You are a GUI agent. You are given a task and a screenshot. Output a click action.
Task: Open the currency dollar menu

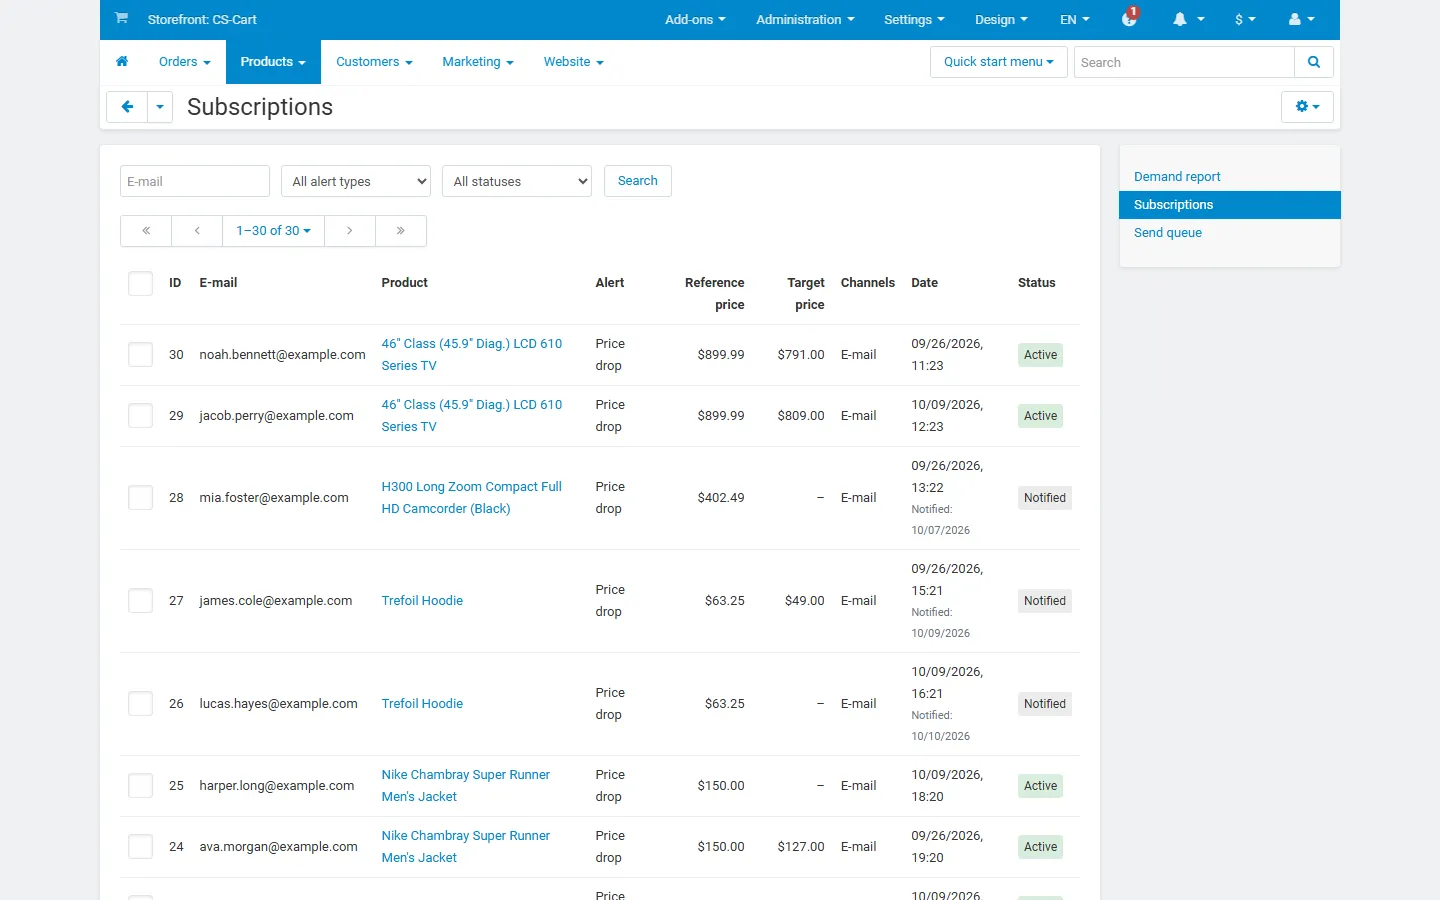(1245, 19)
